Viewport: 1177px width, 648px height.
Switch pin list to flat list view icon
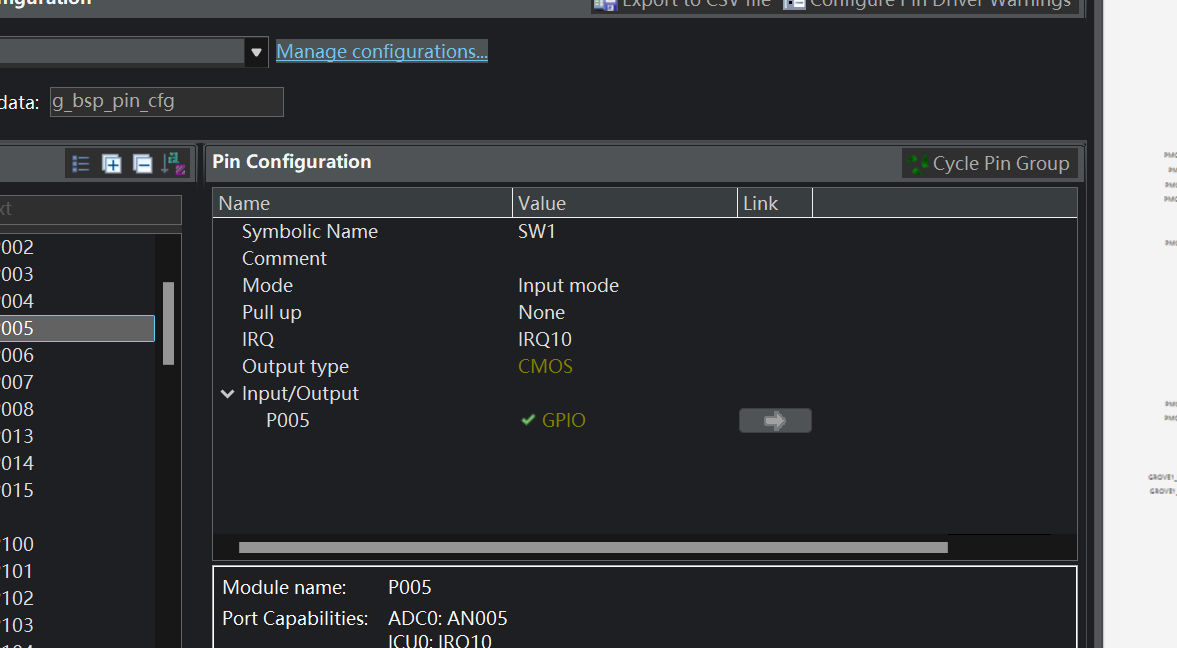[80, 164]
